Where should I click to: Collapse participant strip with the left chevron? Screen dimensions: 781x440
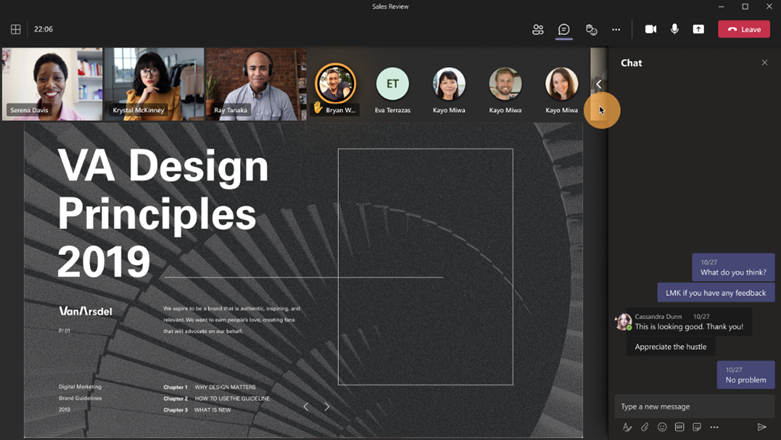tap(599, 84)
